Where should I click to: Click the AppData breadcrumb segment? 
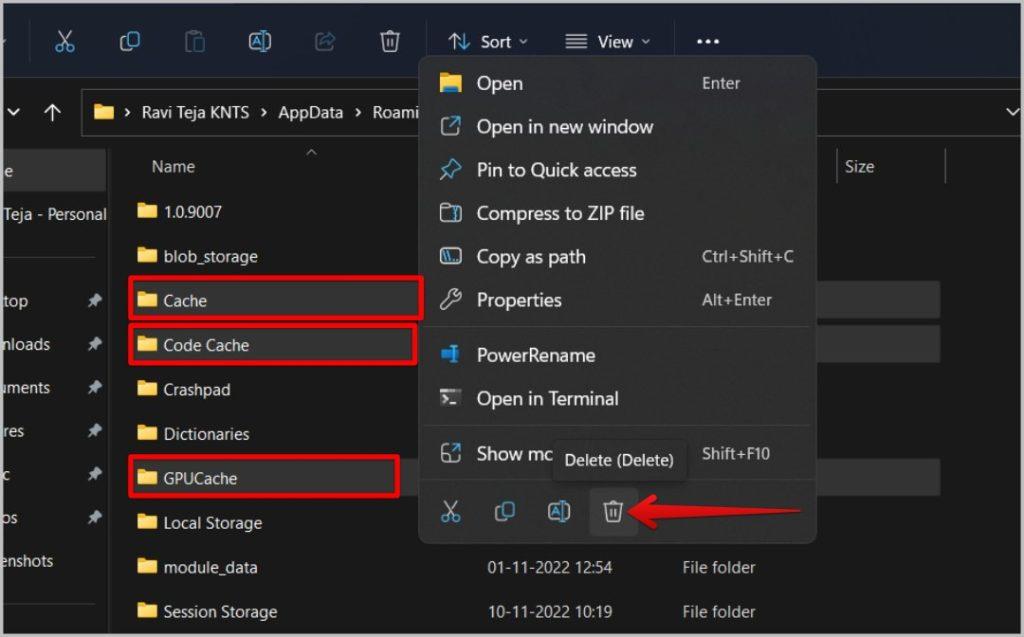click(310, 112)
